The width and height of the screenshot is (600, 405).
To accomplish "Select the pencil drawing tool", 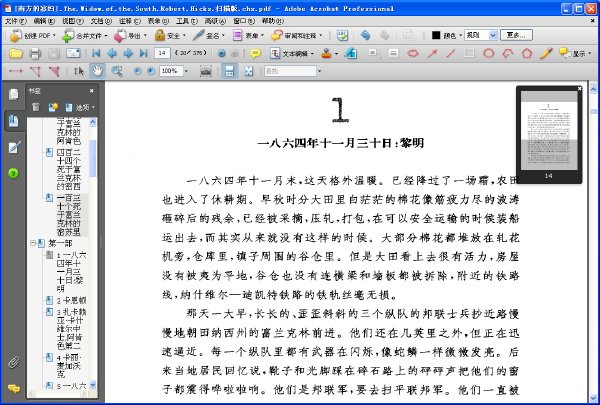I will pos(546,54).
